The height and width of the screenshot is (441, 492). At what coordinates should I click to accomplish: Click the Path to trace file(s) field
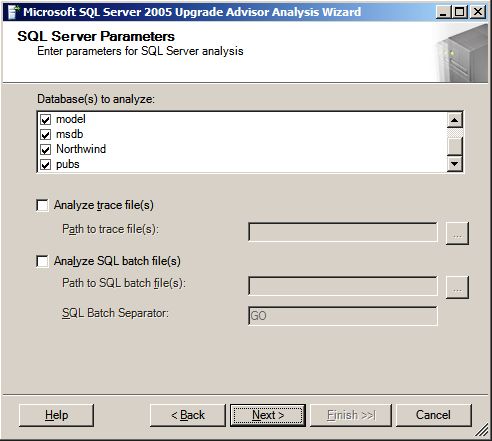343,232
